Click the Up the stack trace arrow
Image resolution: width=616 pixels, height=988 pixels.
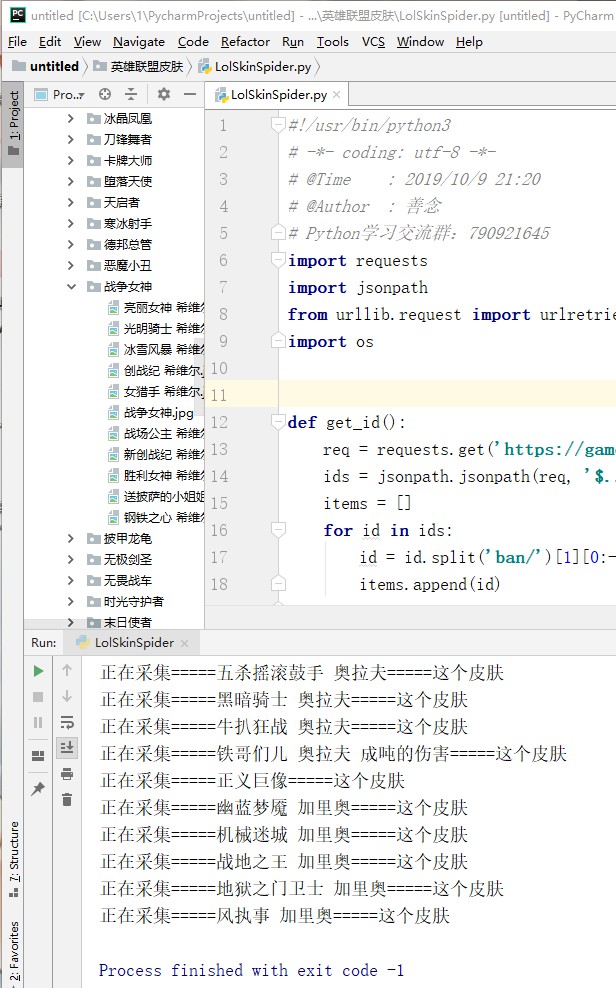(x=67, y=670)
